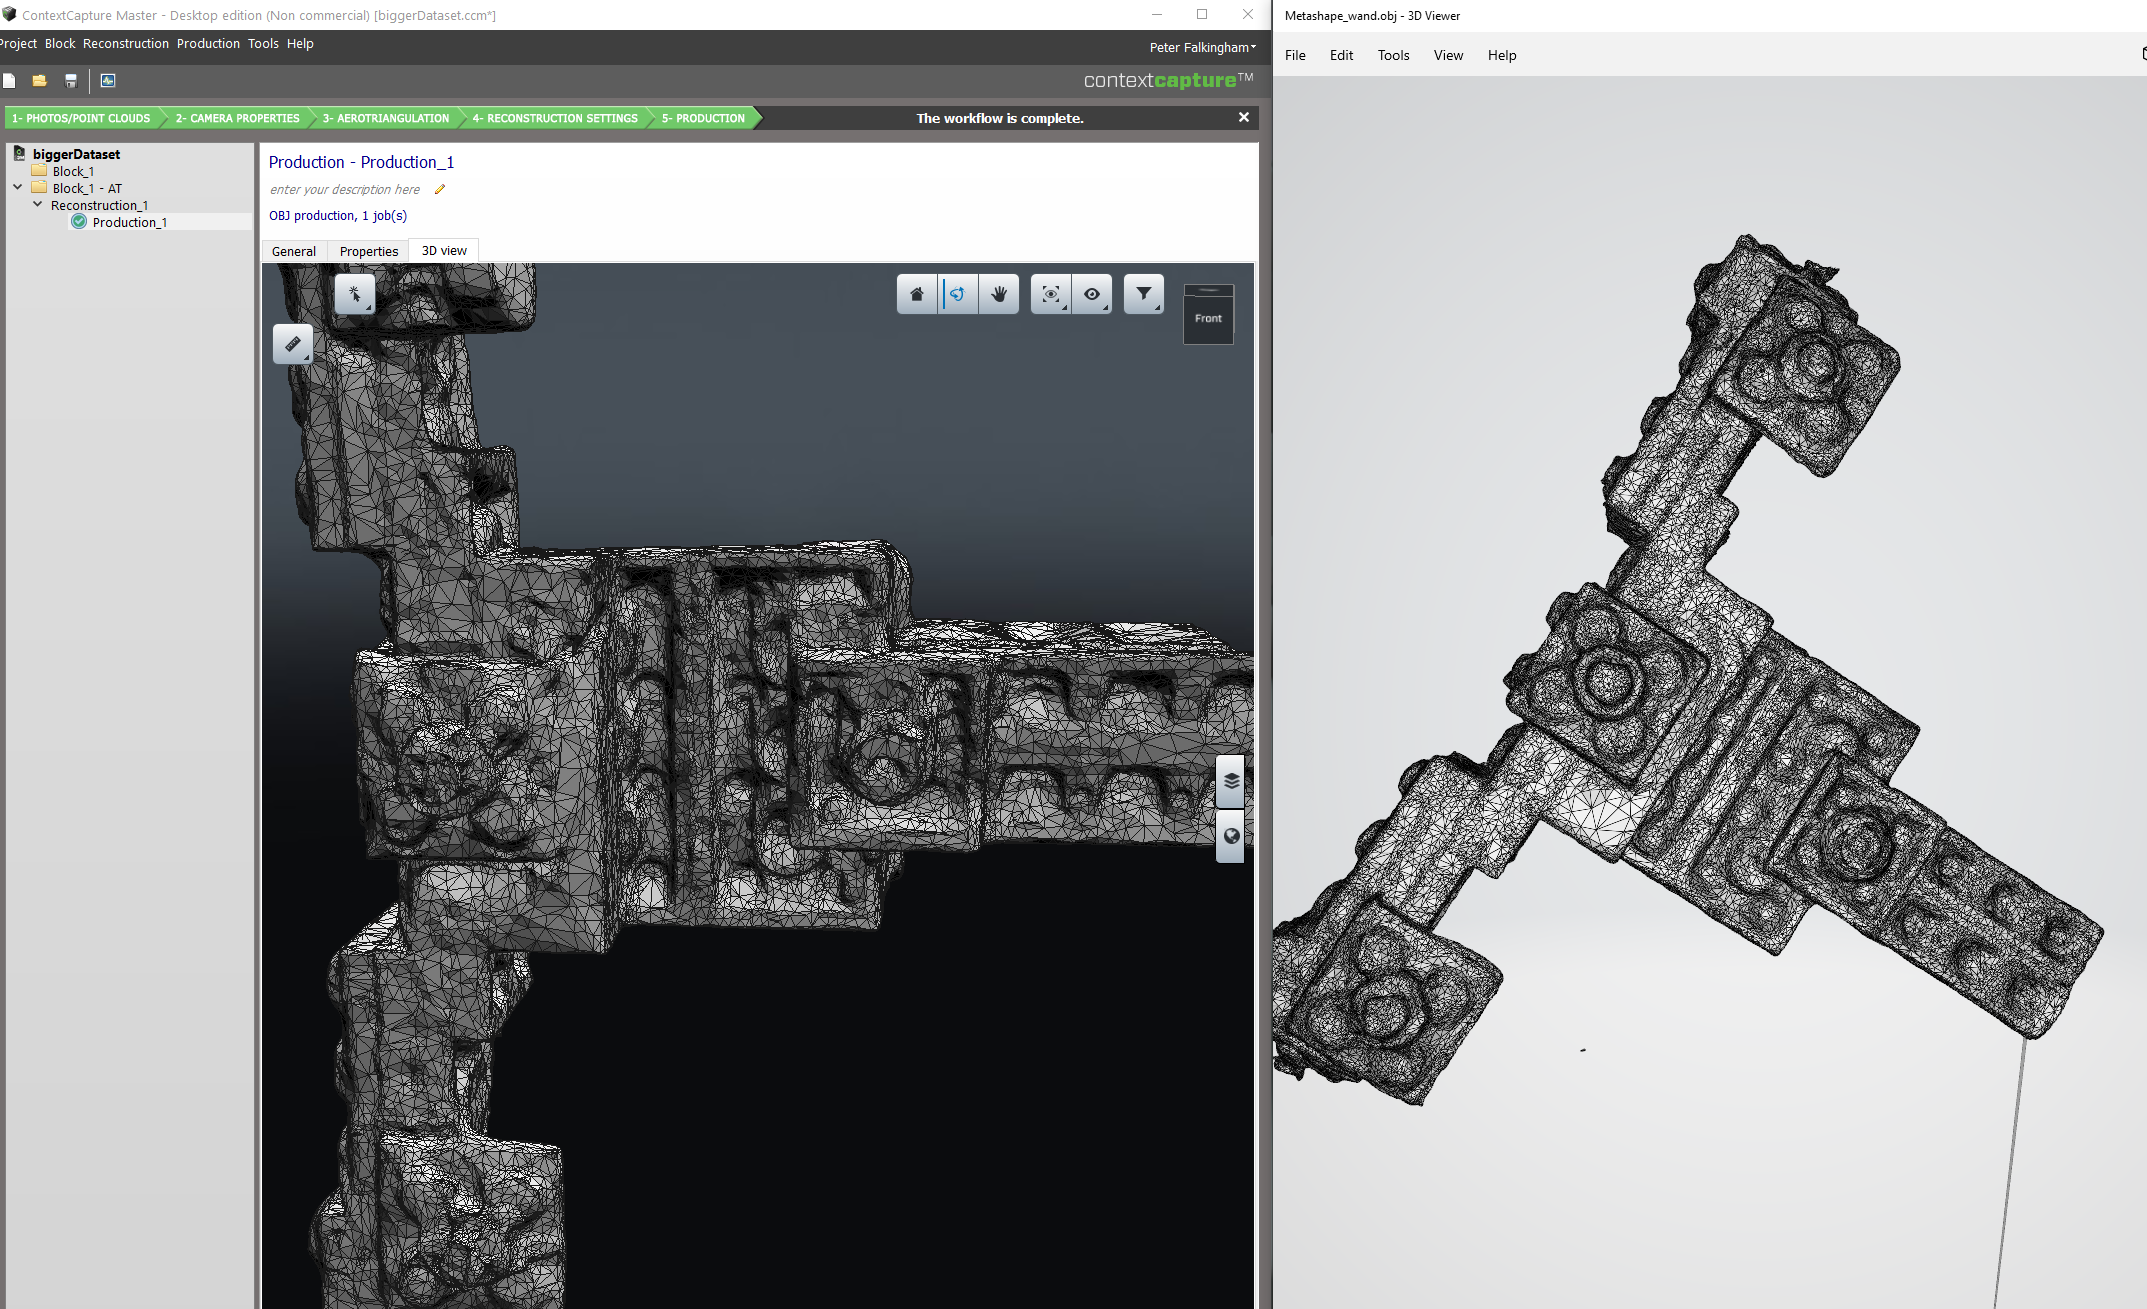Switch to the Properties tab
This screenshot has width=2147, height=1309.
(x=368, y=251)
